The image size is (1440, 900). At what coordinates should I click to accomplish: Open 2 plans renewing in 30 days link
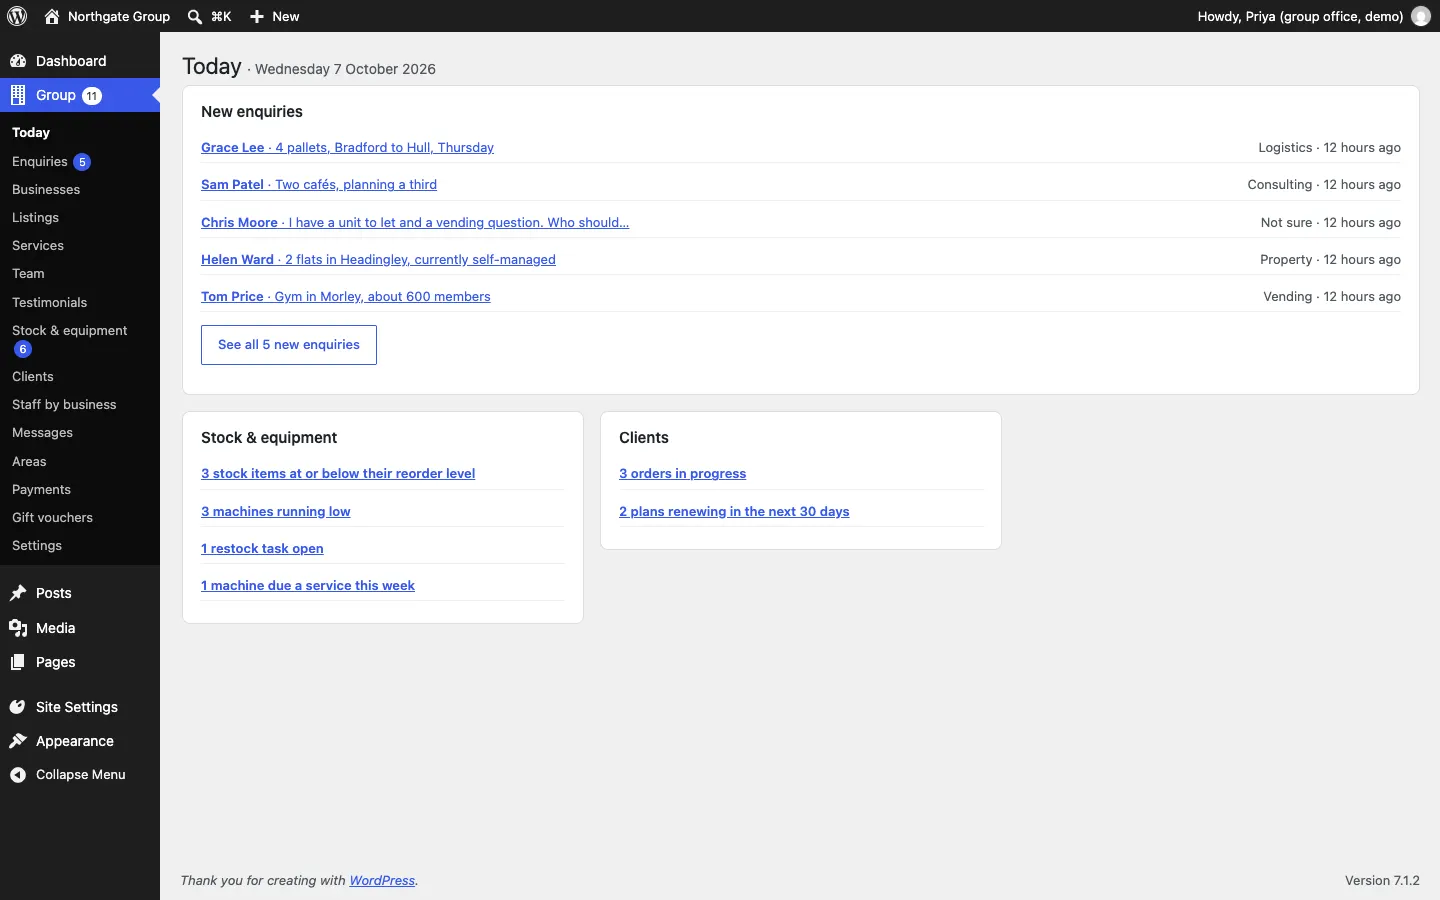734,511
